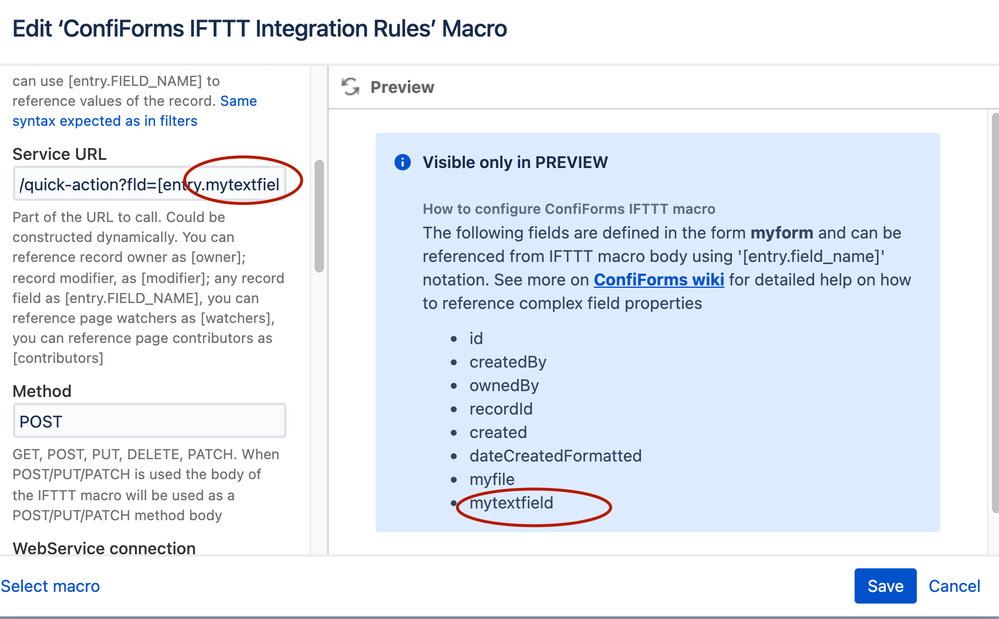Screen dimensions: 999x619
Task: Select the 'ownedBy' field entry
Action: [x=504, y=385]
